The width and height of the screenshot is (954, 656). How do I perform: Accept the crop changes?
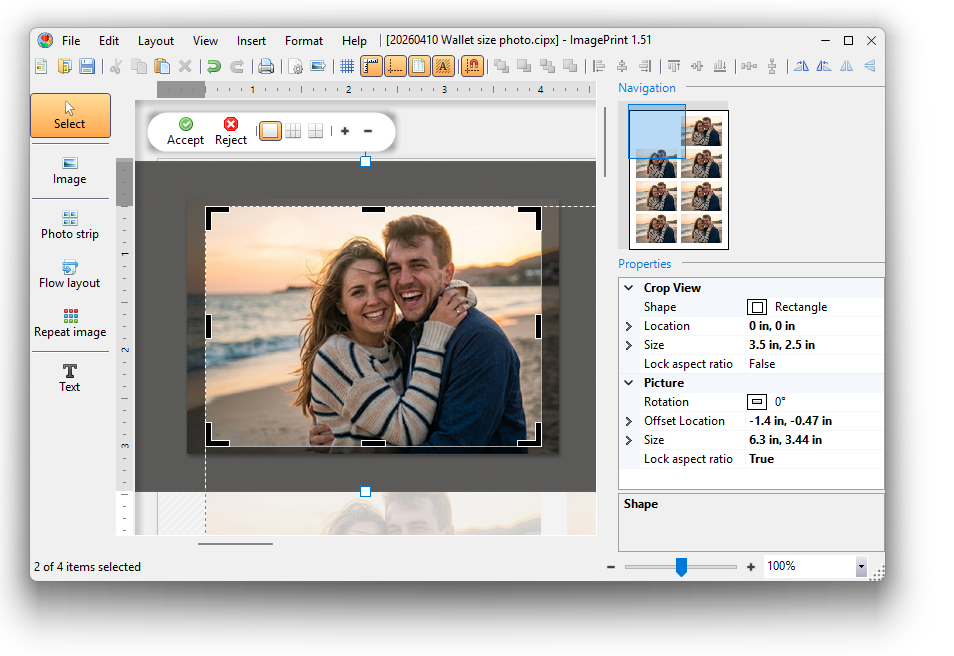click(185, 131)
